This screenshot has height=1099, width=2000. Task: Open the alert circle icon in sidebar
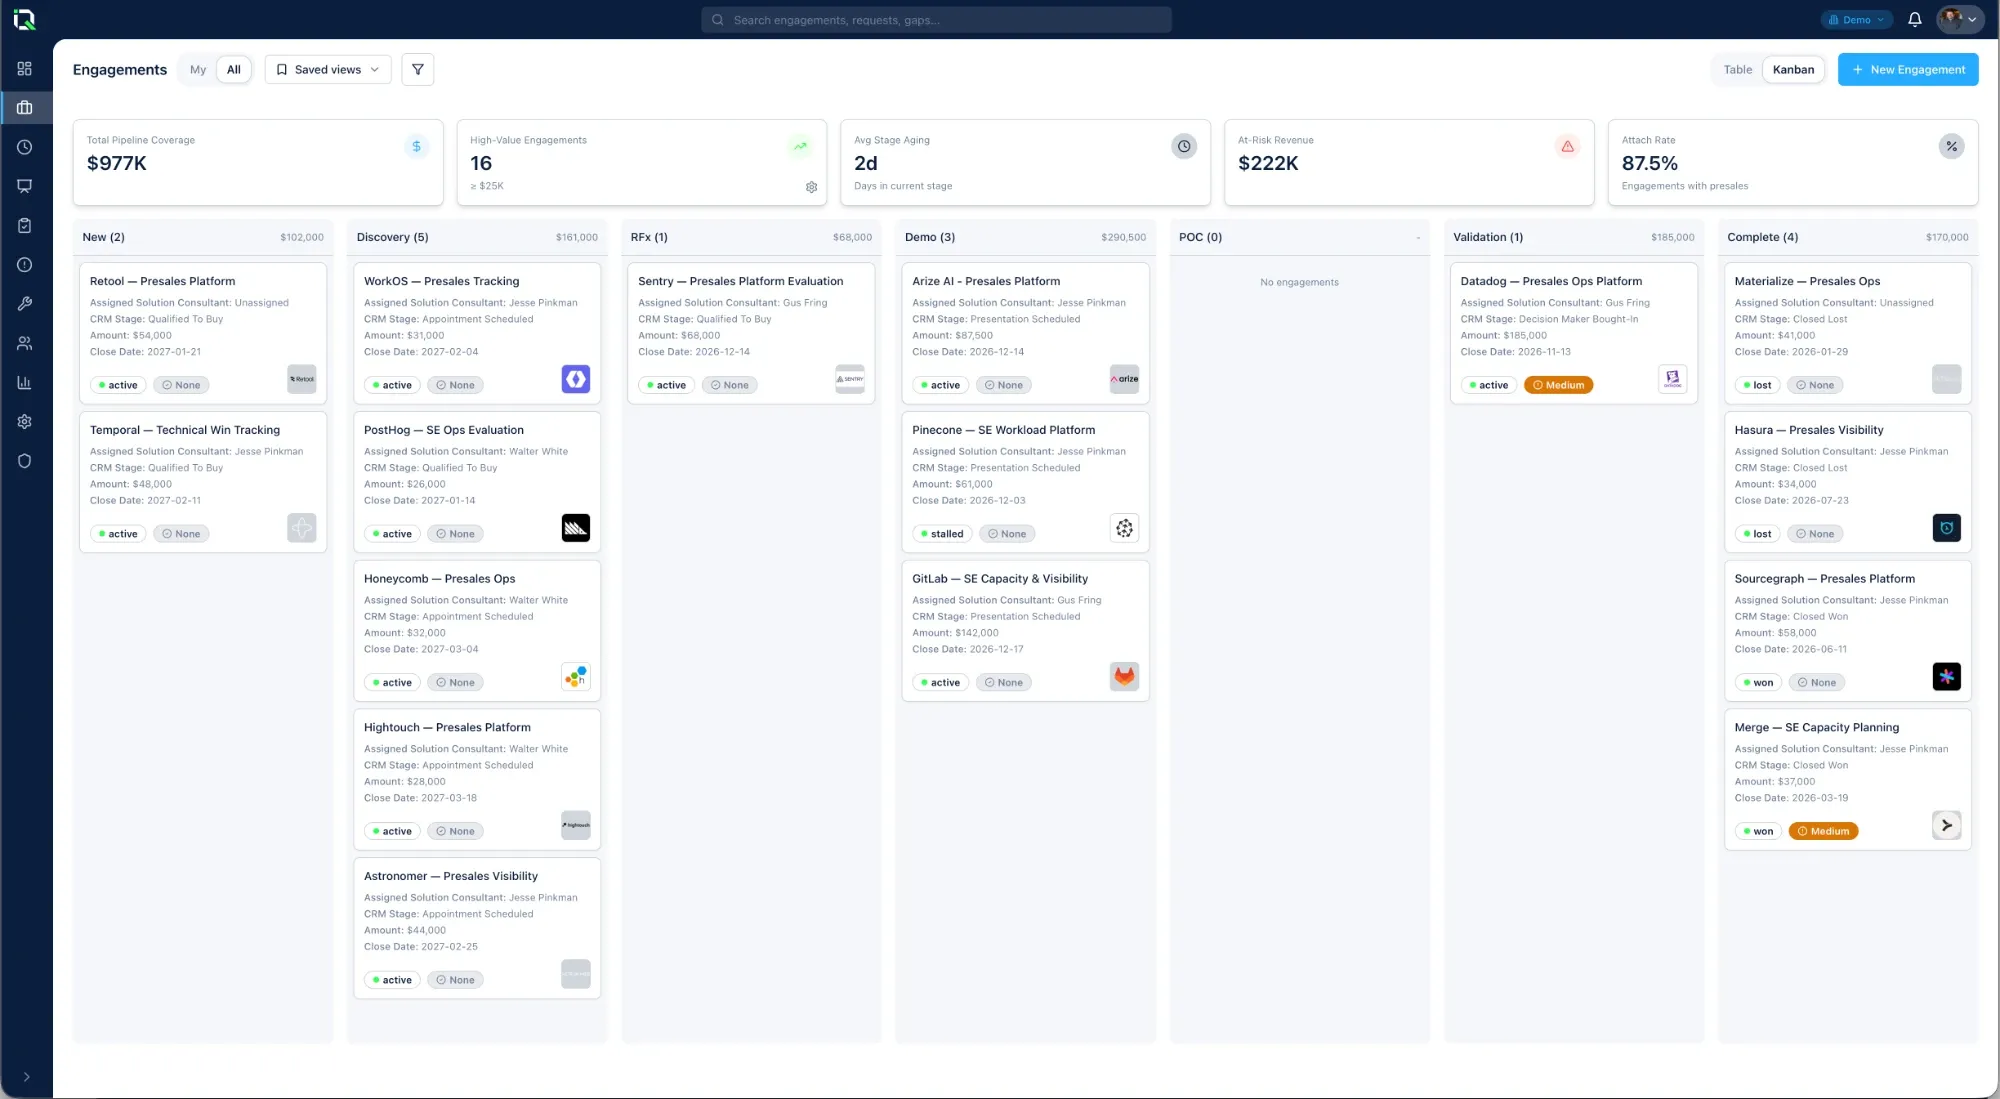click(25, 265)
